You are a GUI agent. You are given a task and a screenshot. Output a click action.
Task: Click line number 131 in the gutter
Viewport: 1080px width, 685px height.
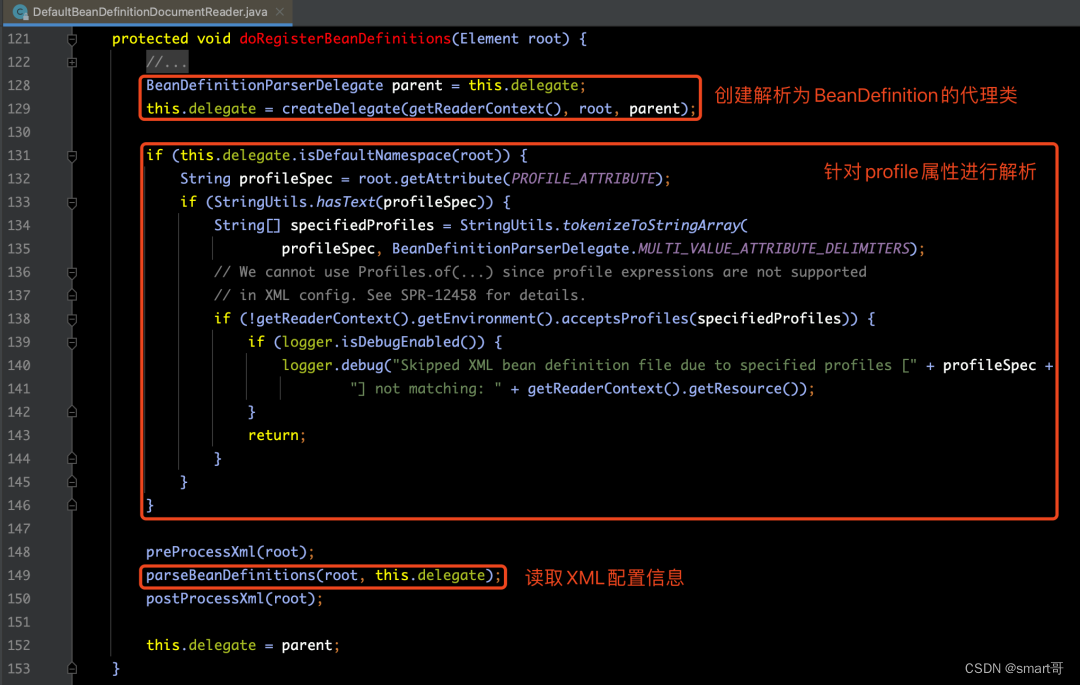[19, 156]
